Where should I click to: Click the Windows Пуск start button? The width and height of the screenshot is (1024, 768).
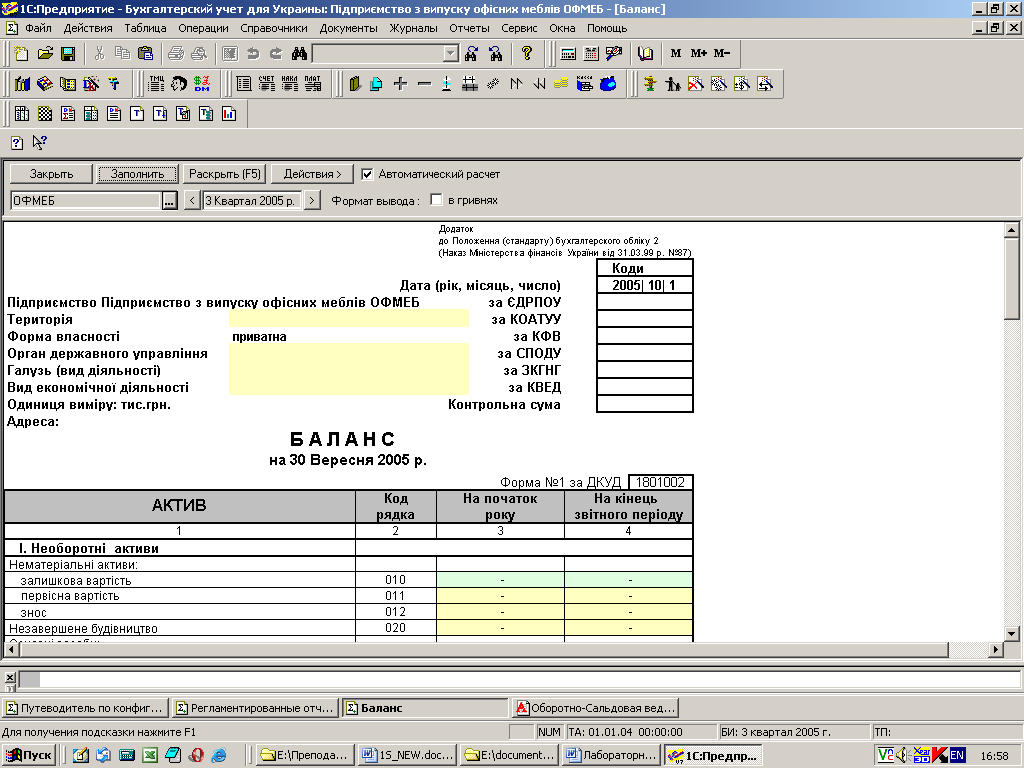[29, 756]
